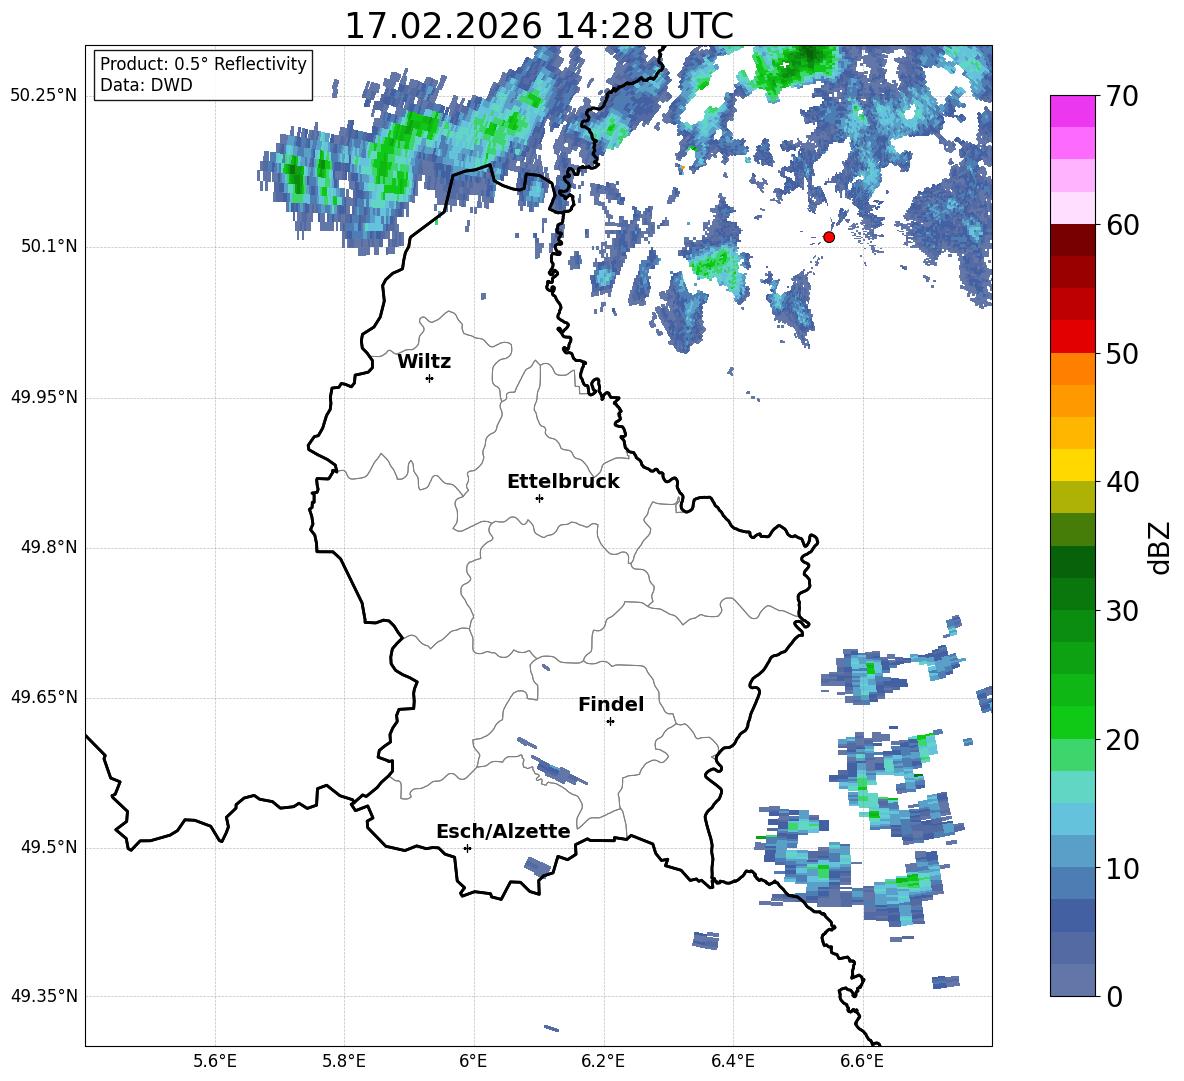Screen dimensions: 1184x1081
Task: Click the dark red colorbar segment below 60
Action: click(x=1073, y=239)
